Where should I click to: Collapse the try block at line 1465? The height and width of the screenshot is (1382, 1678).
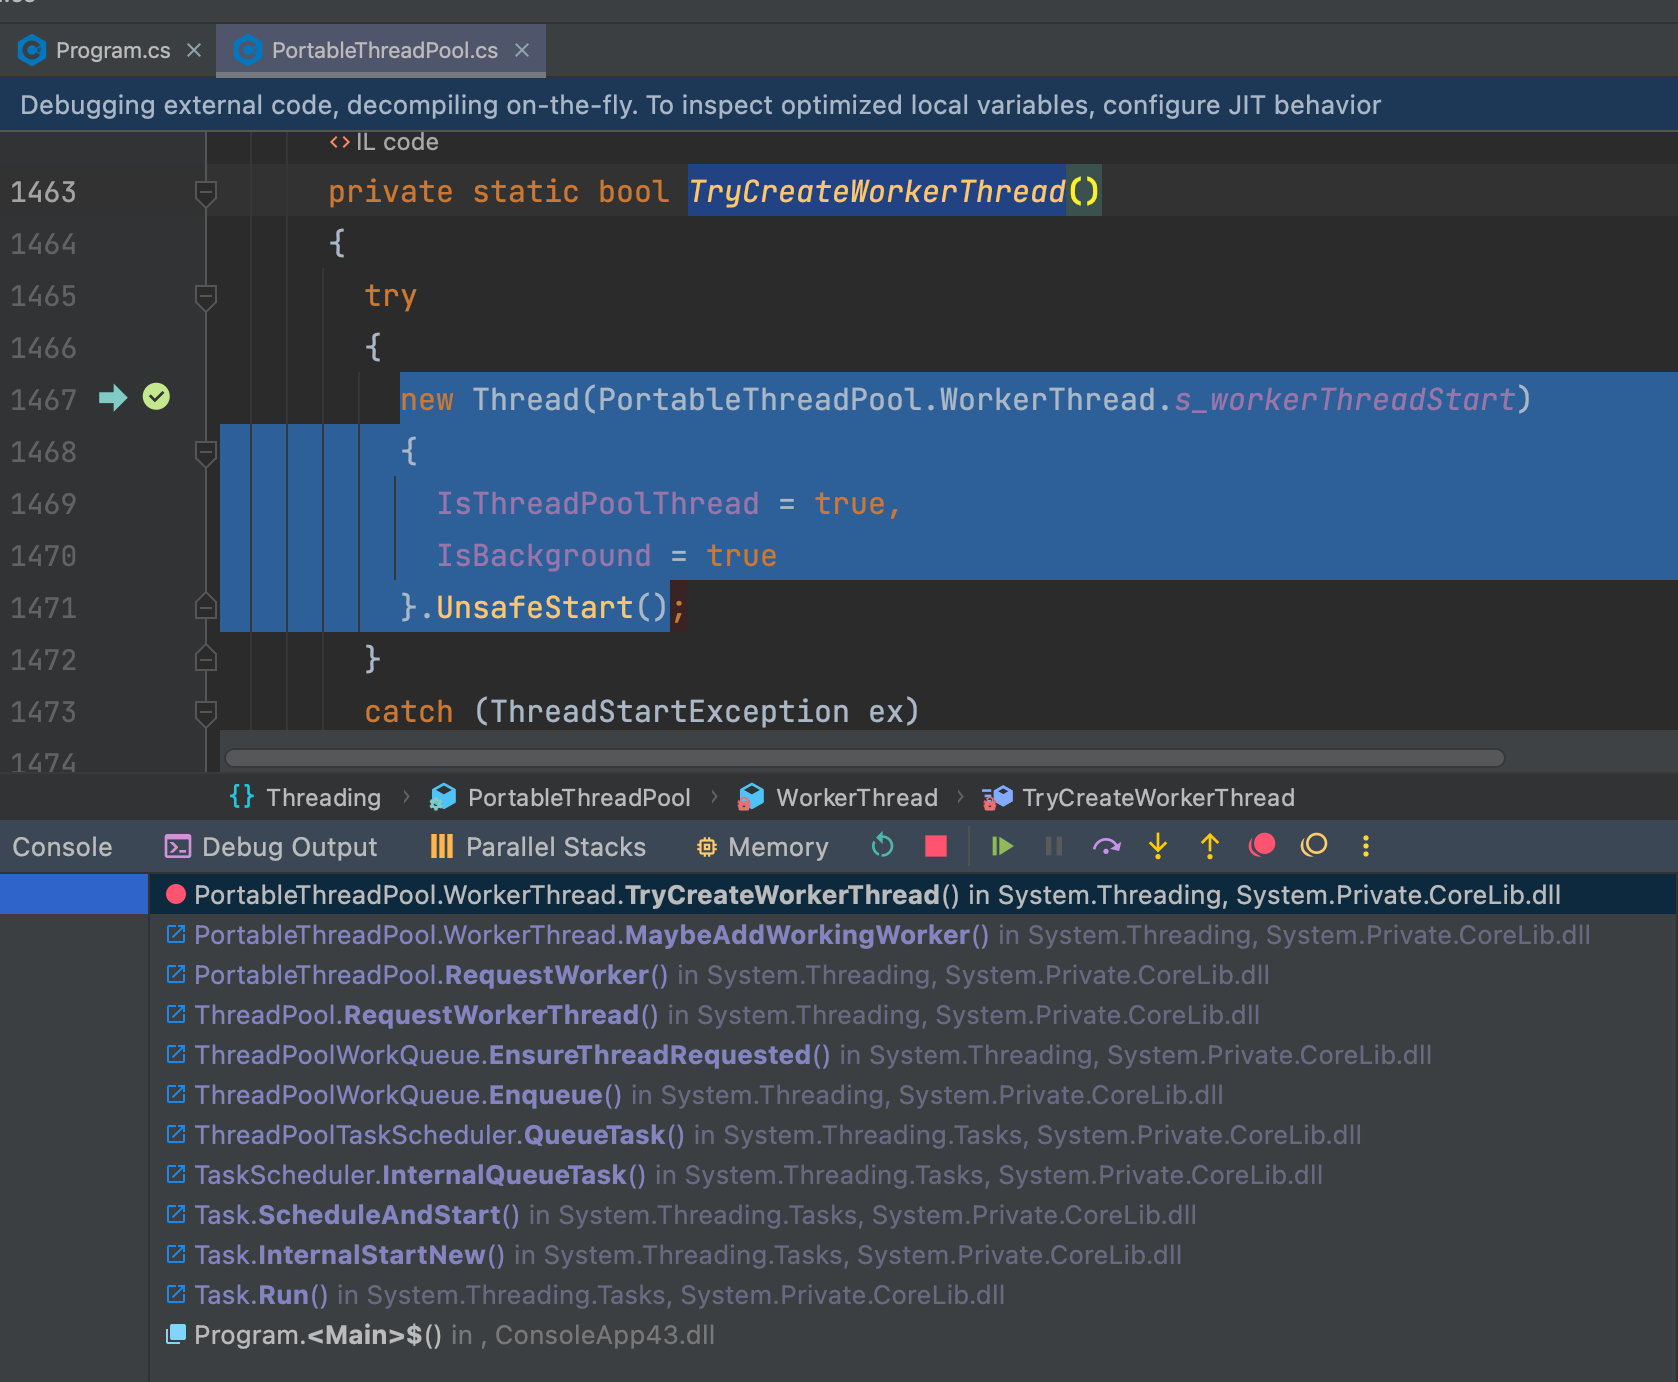(206, 296)
